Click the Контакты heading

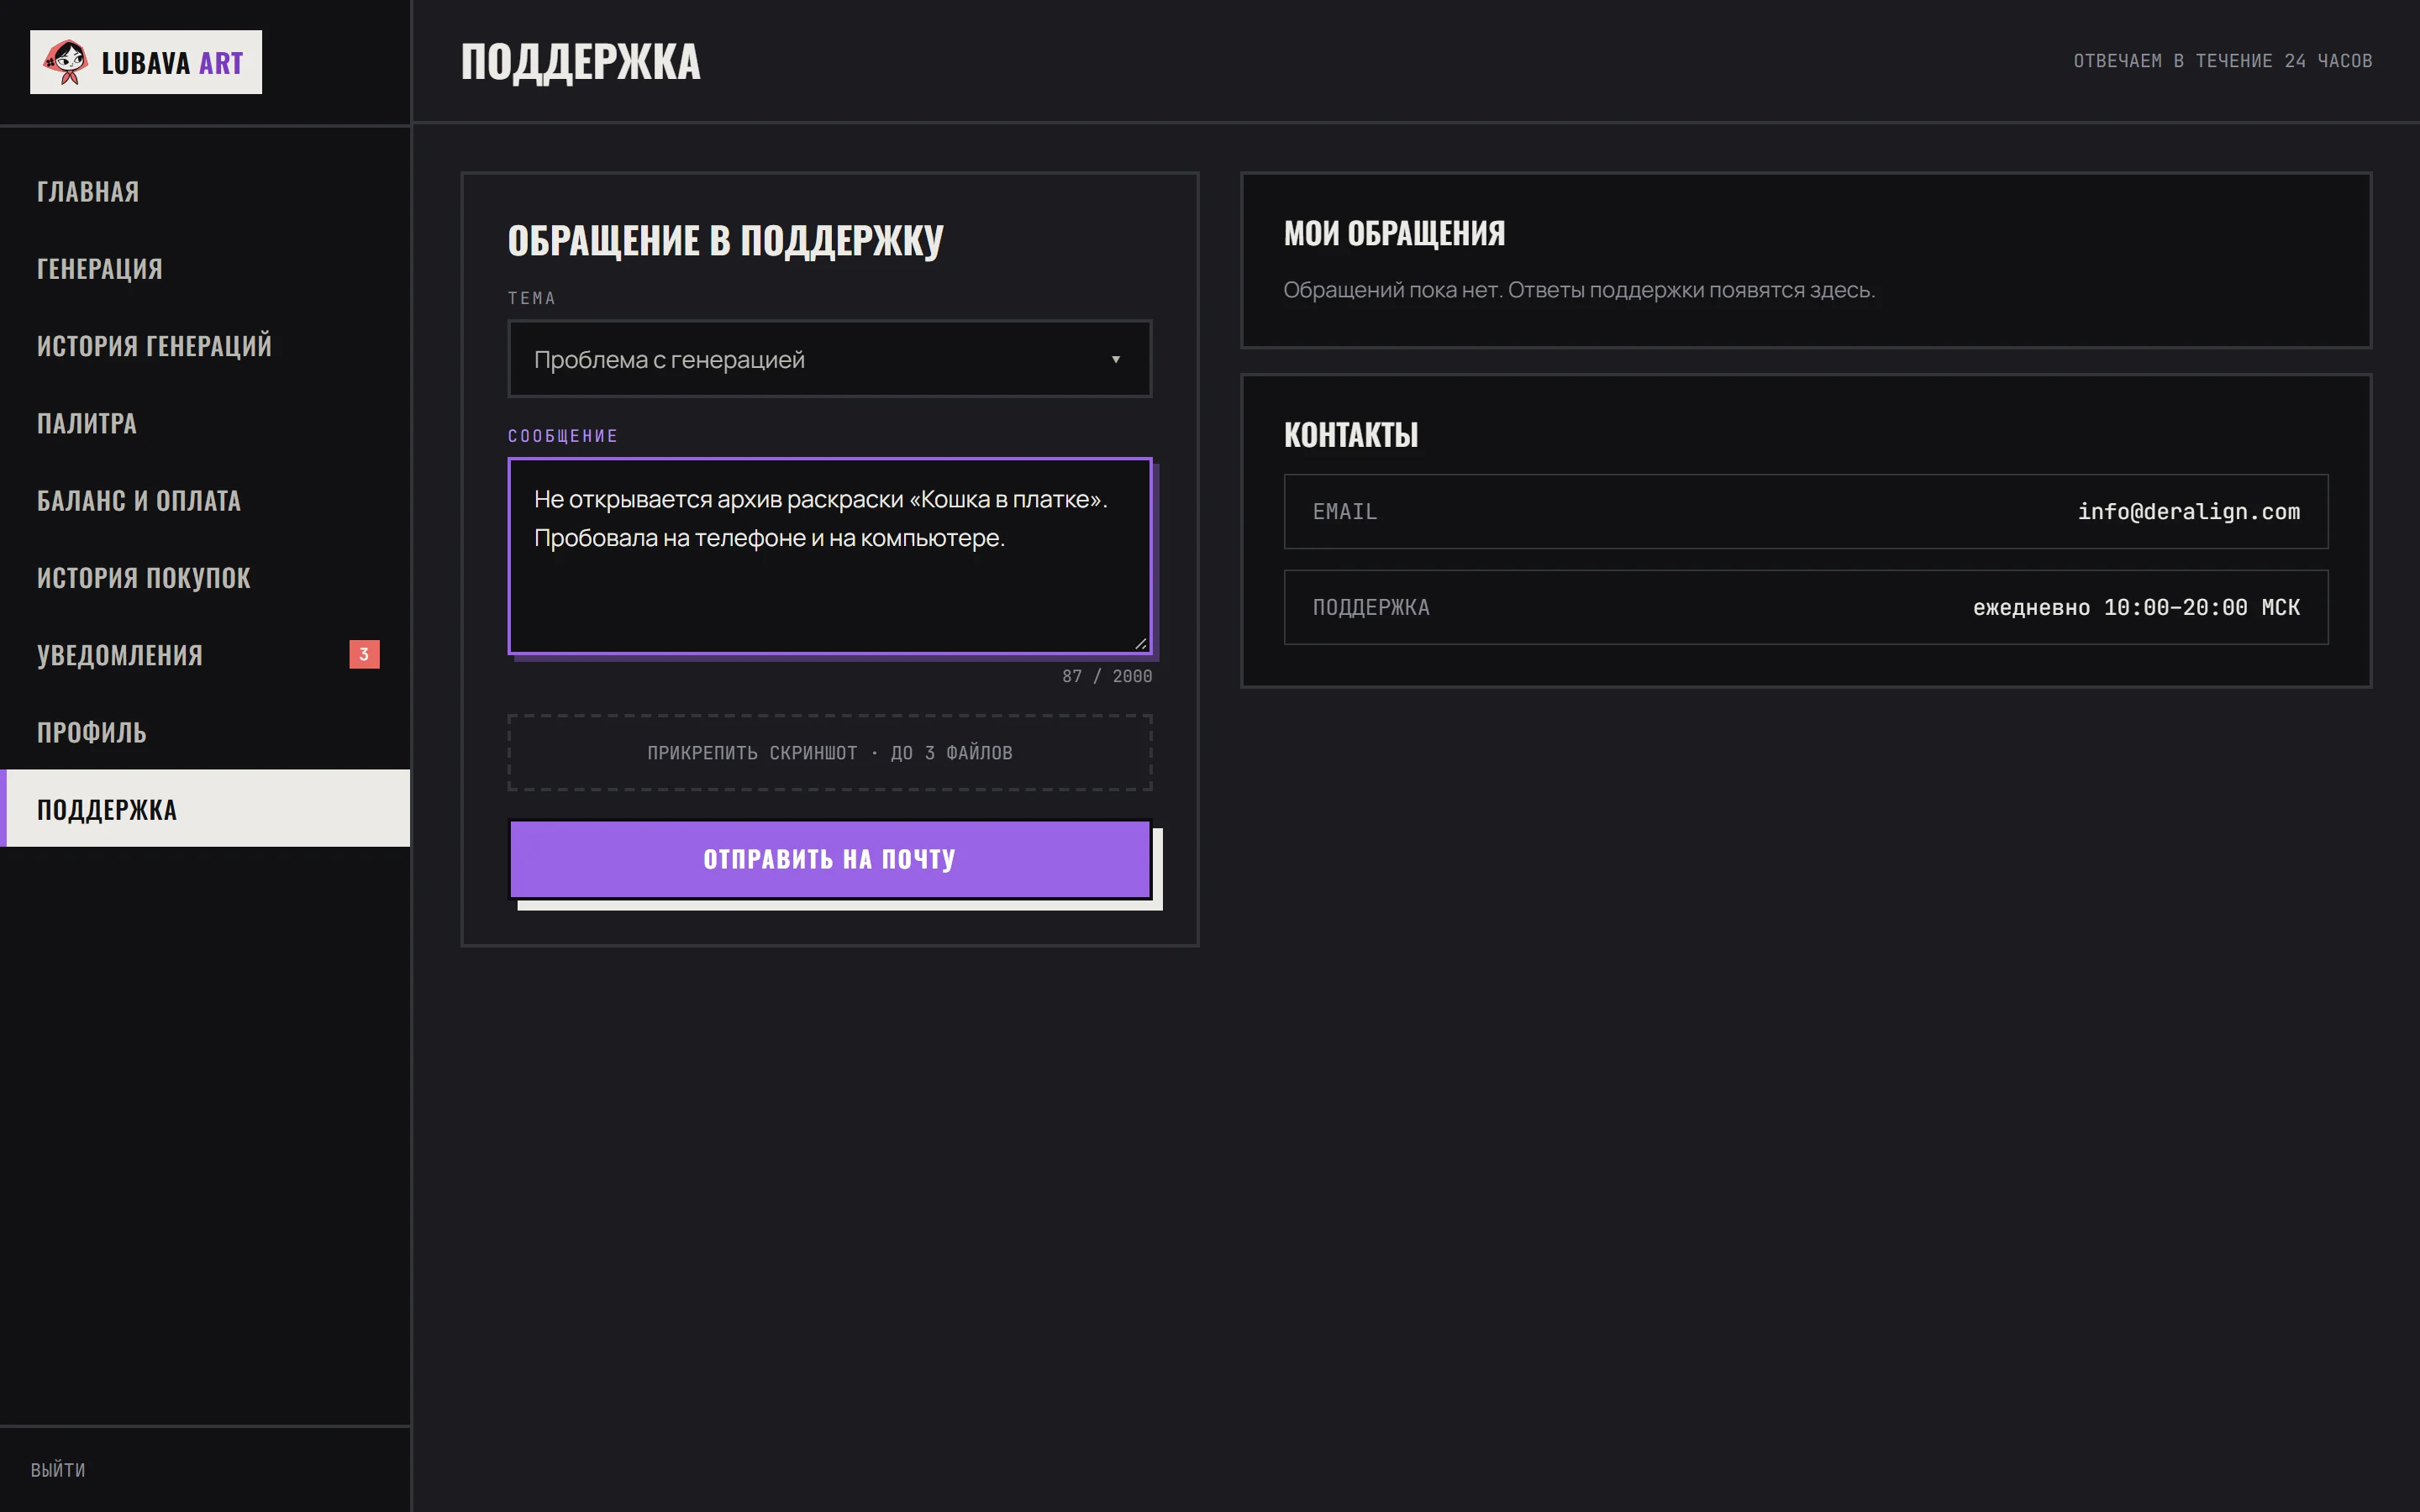[x=1350, y=435]
